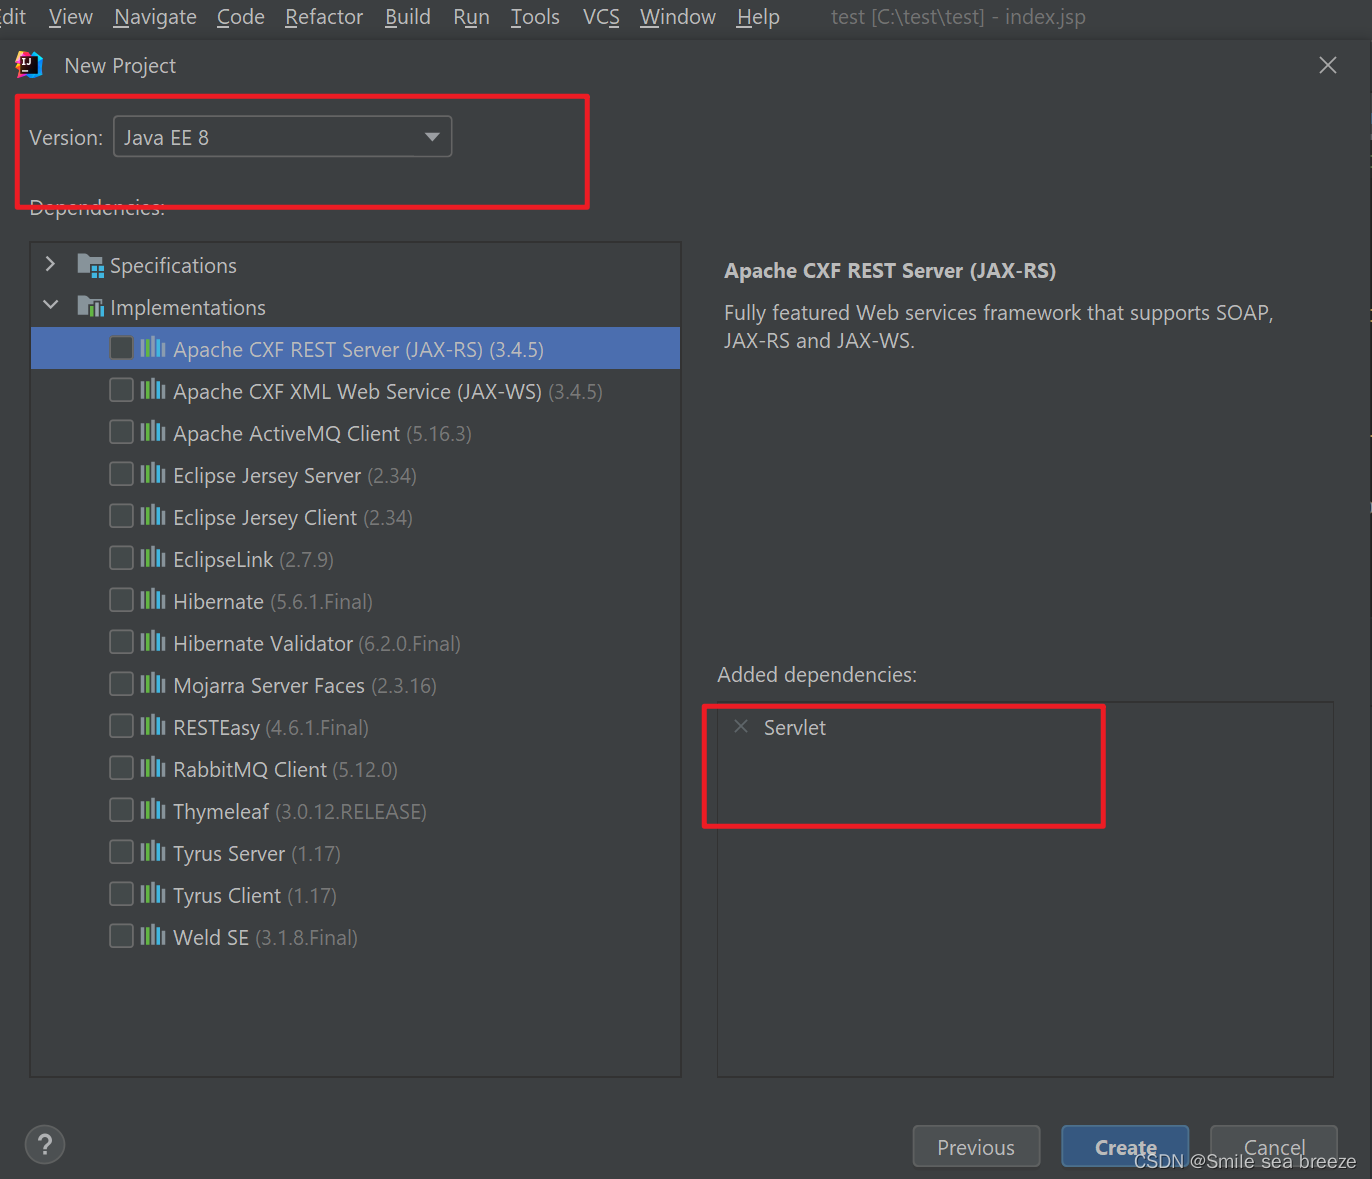
Task: Click library icon next to Hibernate Validator
Action: pyautogui.click(x=153, y=642)
